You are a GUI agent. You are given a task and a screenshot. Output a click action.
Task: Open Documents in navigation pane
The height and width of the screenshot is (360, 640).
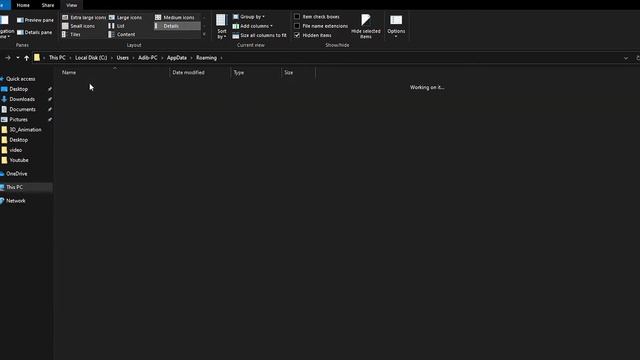click(22, 109)
